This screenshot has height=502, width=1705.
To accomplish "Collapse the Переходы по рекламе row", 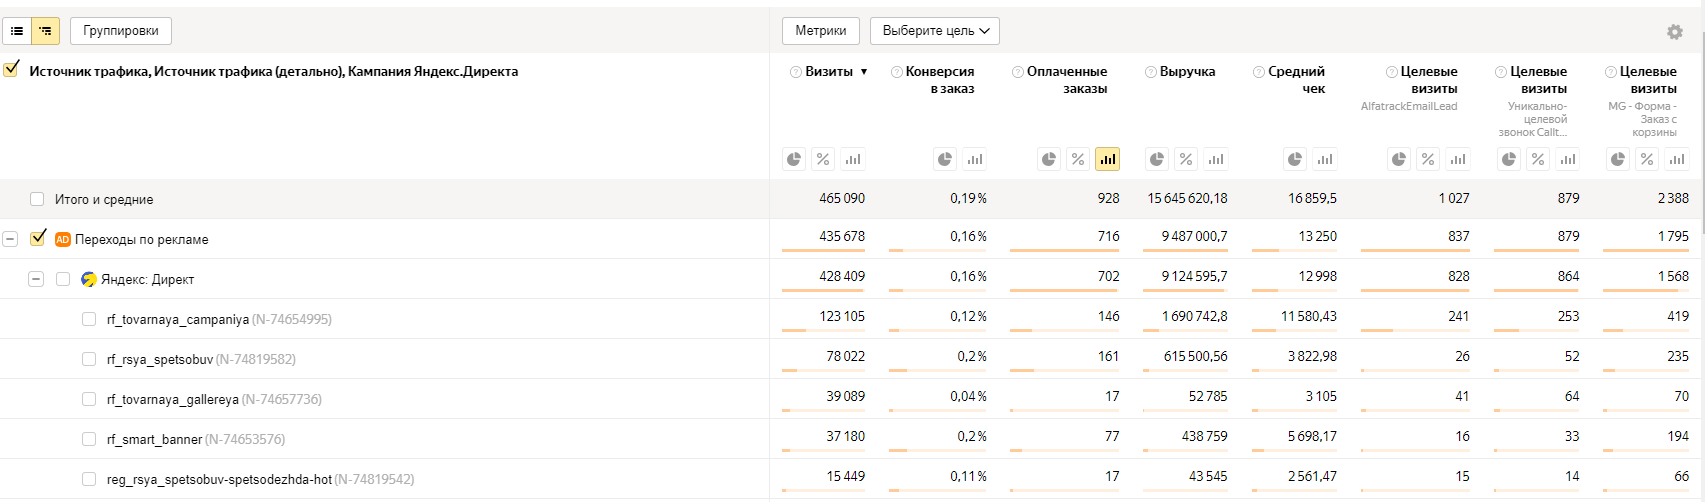I will pos(11,239).
